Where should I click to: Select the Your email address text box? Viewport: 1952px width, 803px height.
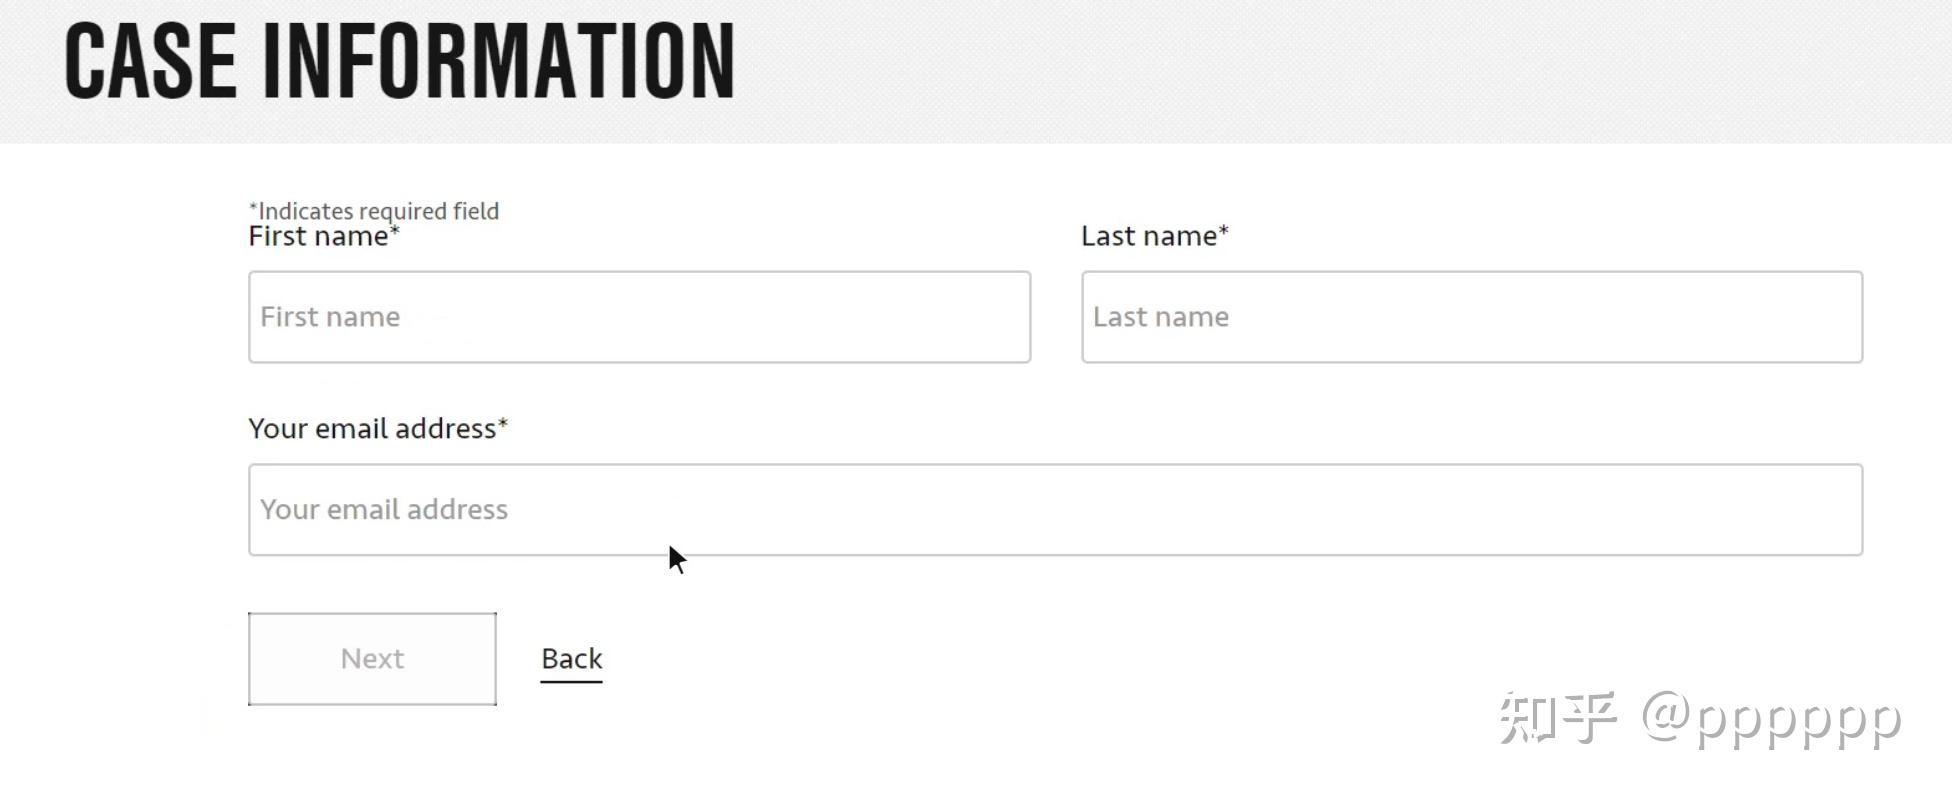tap(1055, 510)
